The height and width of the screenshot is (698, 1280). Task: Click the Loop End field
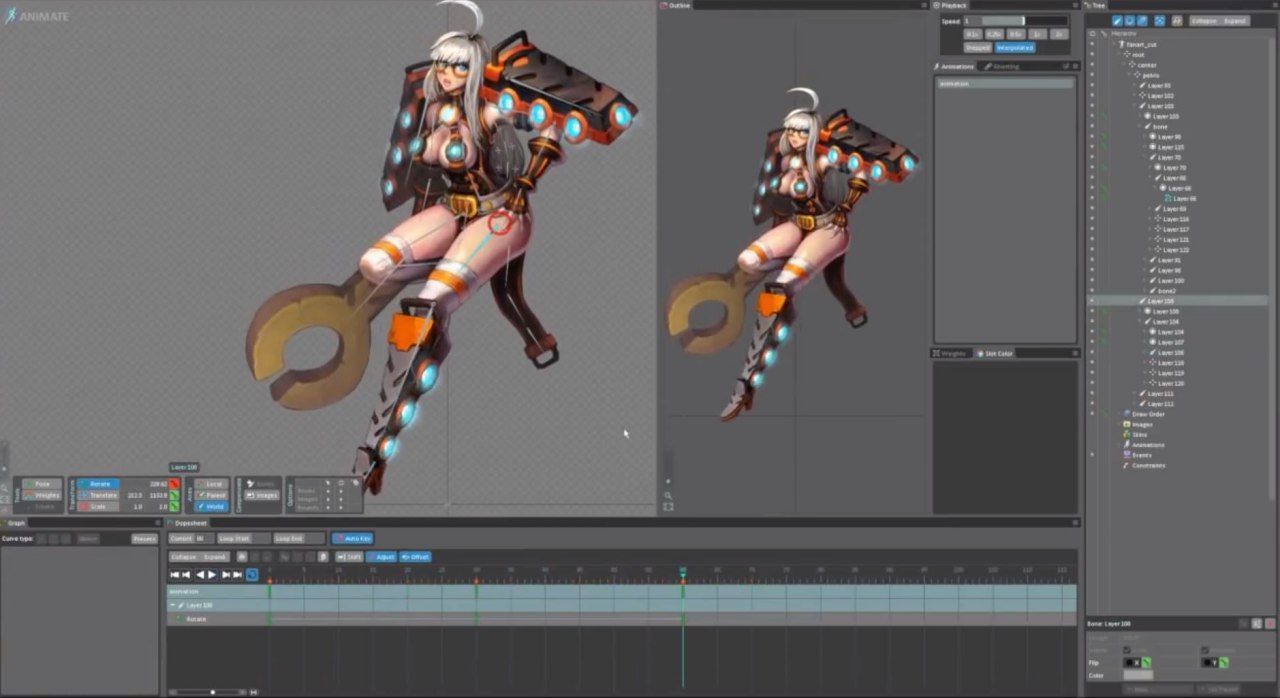coord(300,539)
